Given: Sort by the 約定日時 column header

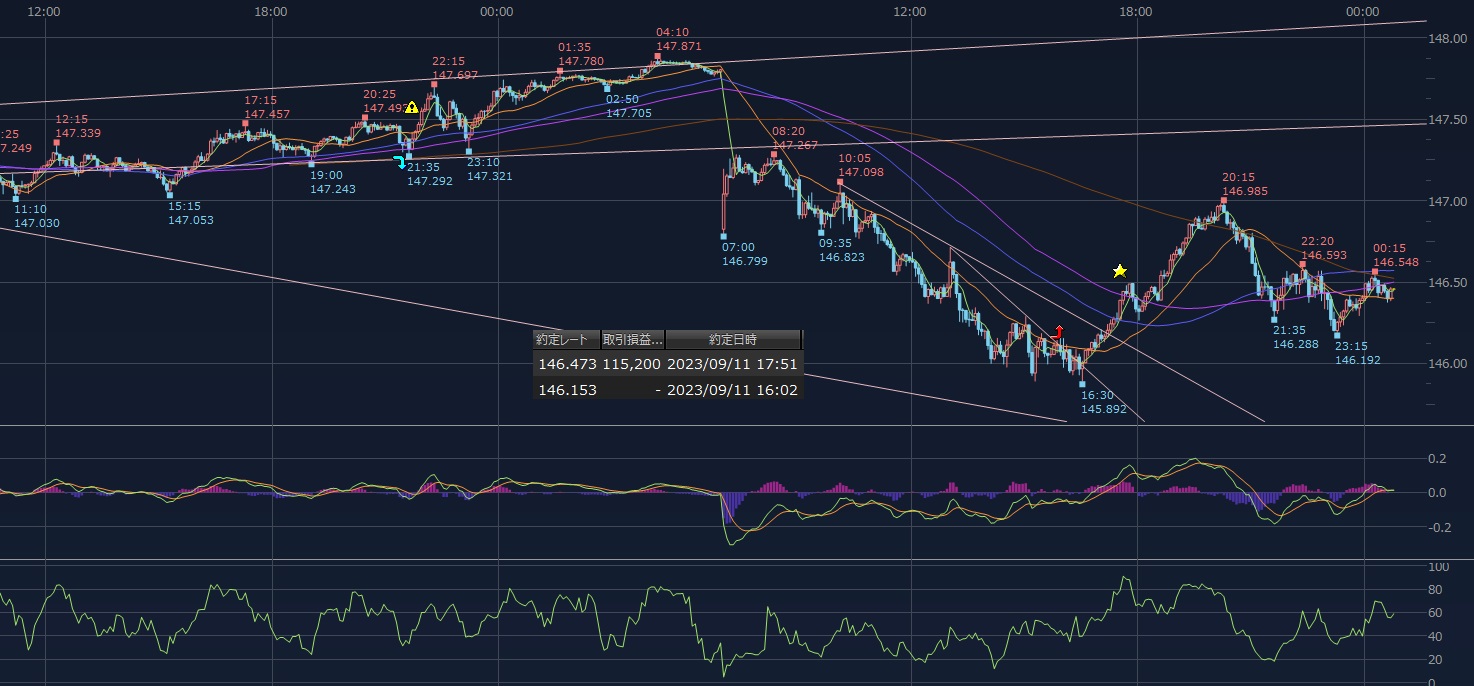Looking at the screenshot, I should [x=733, y=340].
